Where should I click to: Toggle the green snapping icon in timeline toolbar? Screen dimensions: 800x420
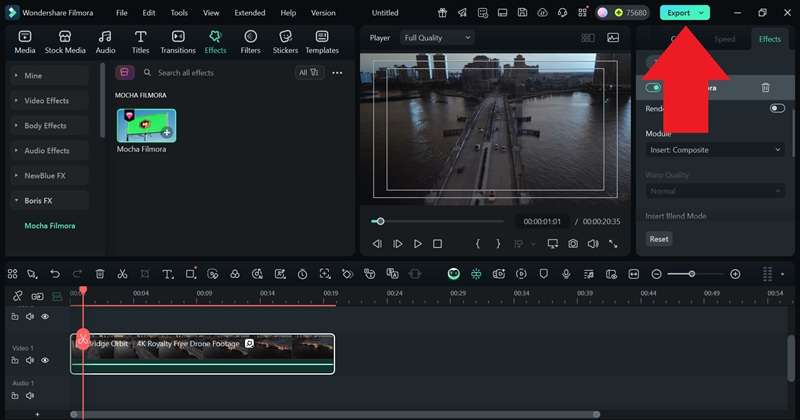pyautogui.click(x=476, y=274)
